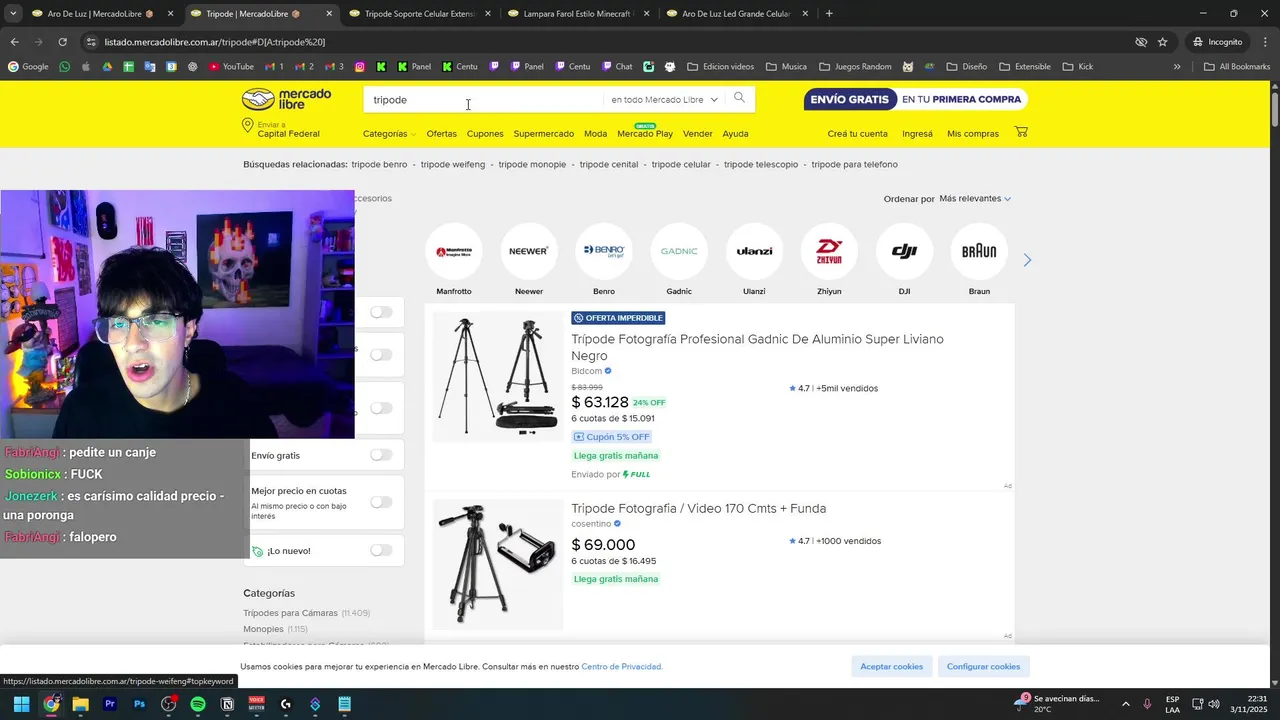This screenshot has width=1280, height=720.
Task: Select the Braun brand logo
Action: pos(979,251)
